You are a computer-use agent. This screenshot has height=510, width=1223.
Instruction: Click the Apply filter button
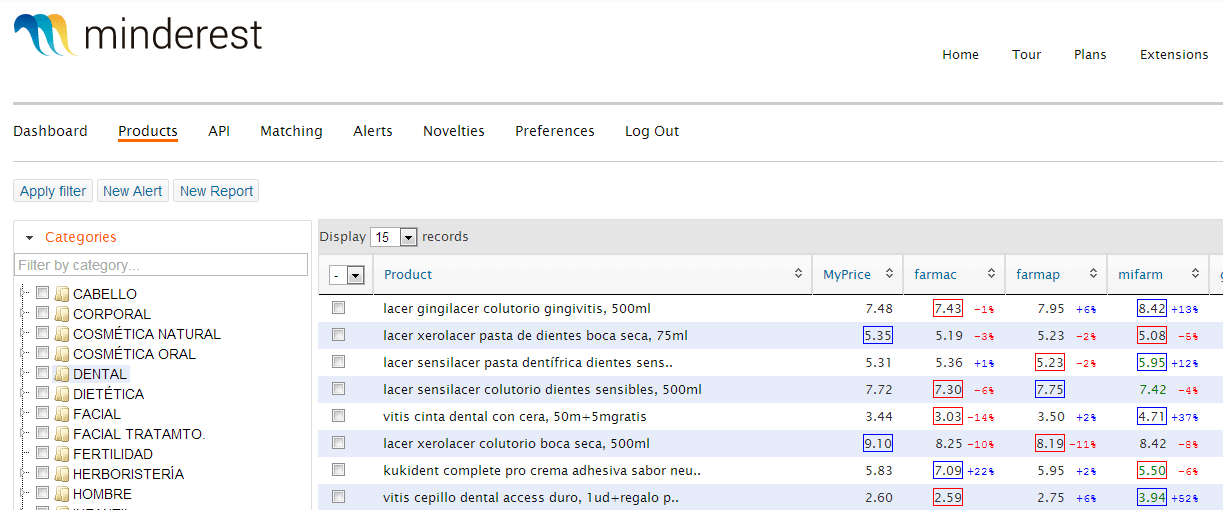pyautogui.click(x=53, y=191)
